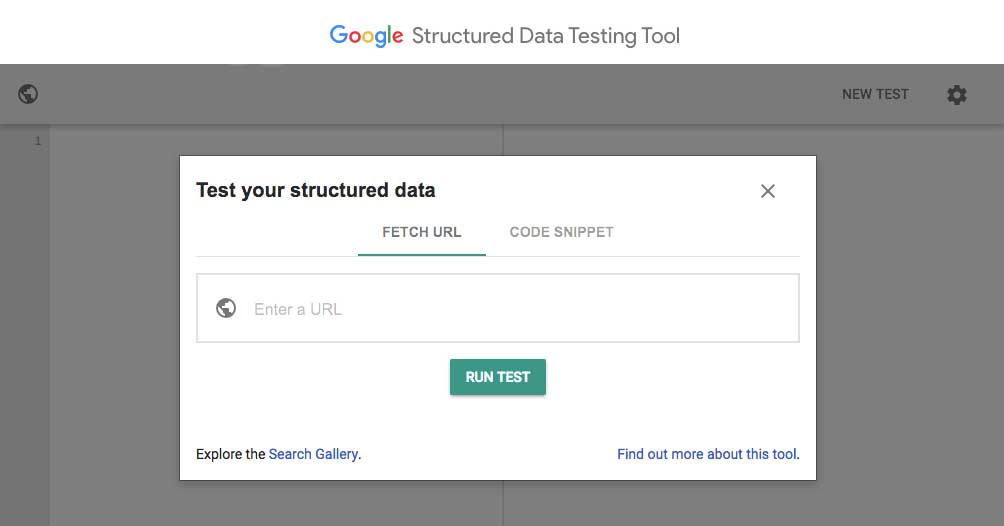The image size is (1004, 526).
Task: Close the Test your structured data dialog
Action: 768,191
